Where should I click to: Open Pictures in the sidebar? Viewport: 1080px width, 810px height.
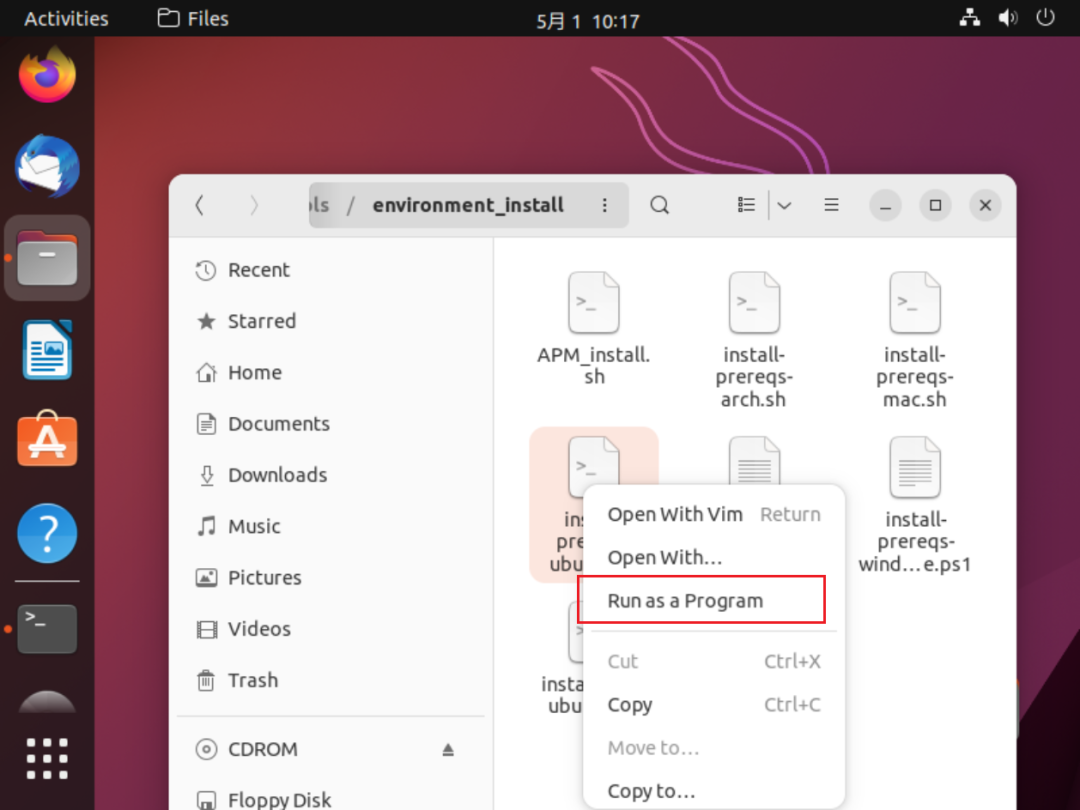coord(331,578)
